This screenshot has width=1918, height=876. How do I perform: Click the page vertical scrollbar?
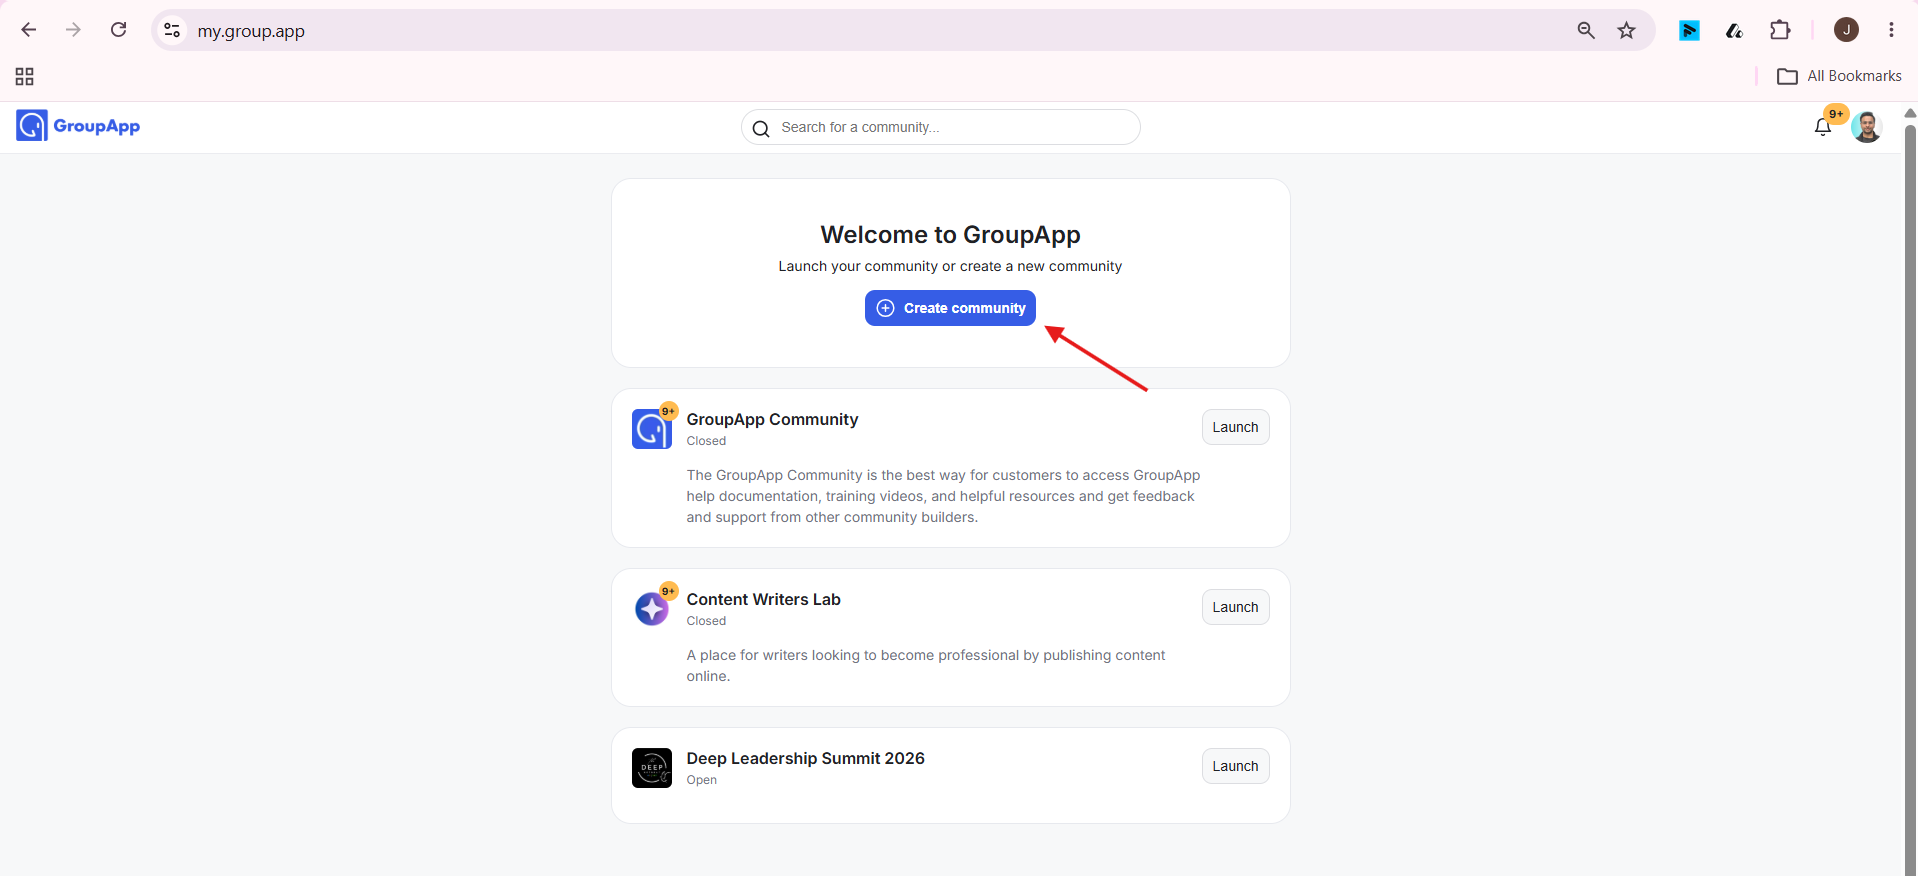[1910, 498]
